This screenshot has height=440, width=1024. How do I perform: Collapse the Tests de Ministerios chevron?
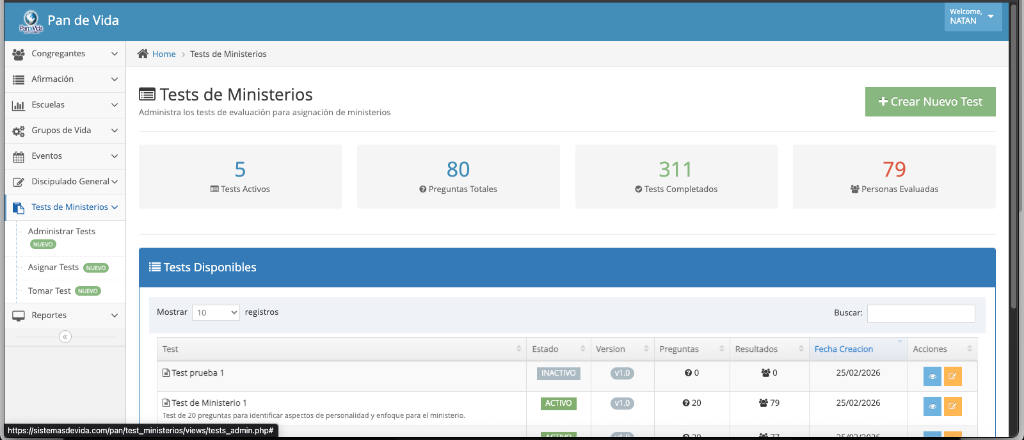tap(114, 207)
